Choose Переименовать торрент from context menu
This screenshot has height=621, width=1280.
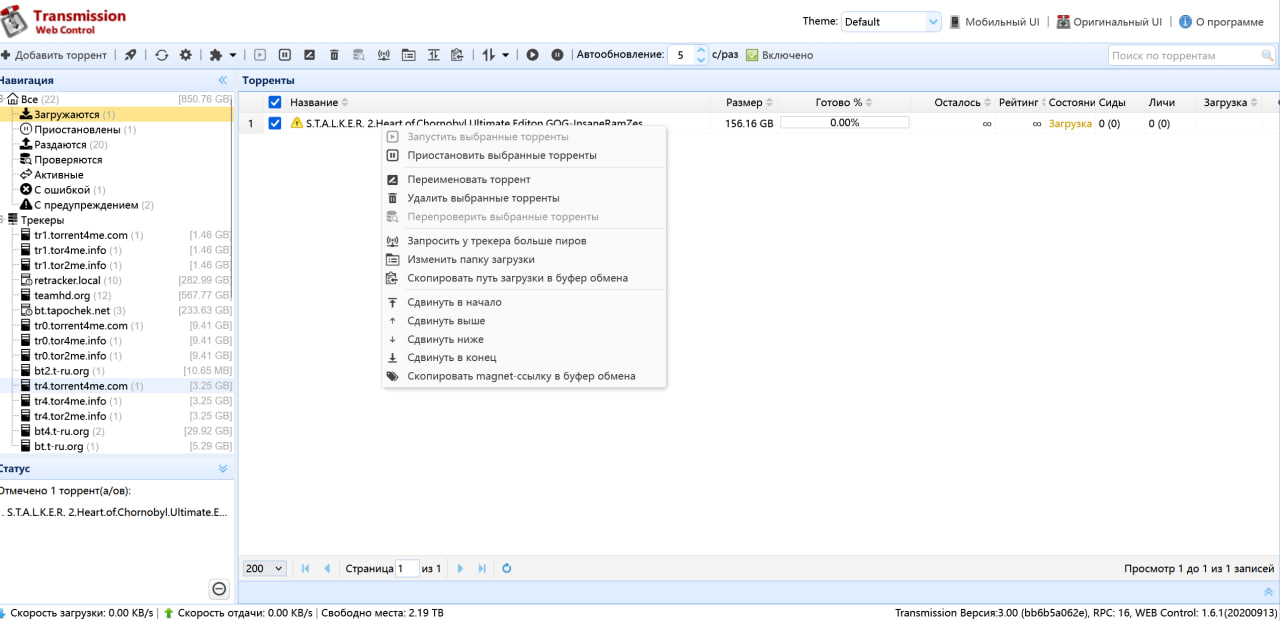click(468, 180)
